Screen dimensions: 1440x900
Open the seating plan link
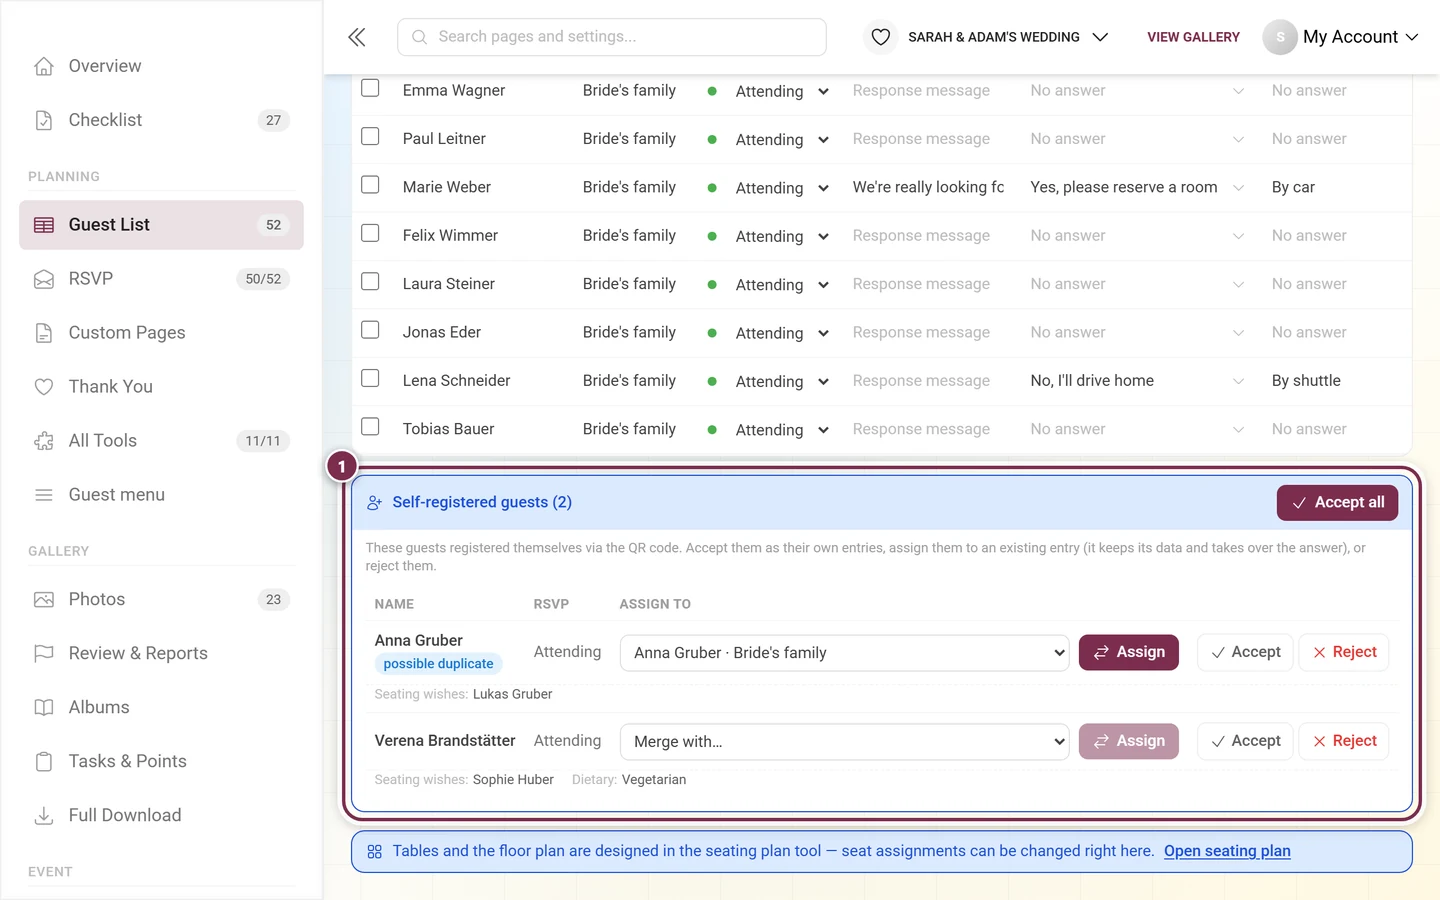1227,852
